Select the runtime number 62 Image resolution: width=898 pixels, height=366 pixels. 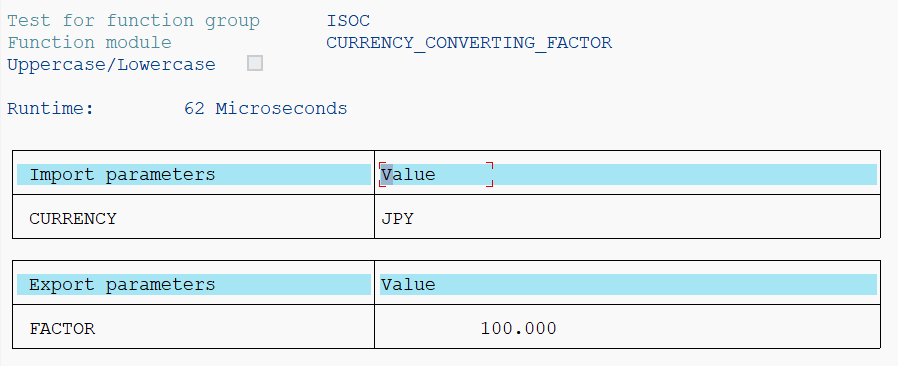click(194, 109)
